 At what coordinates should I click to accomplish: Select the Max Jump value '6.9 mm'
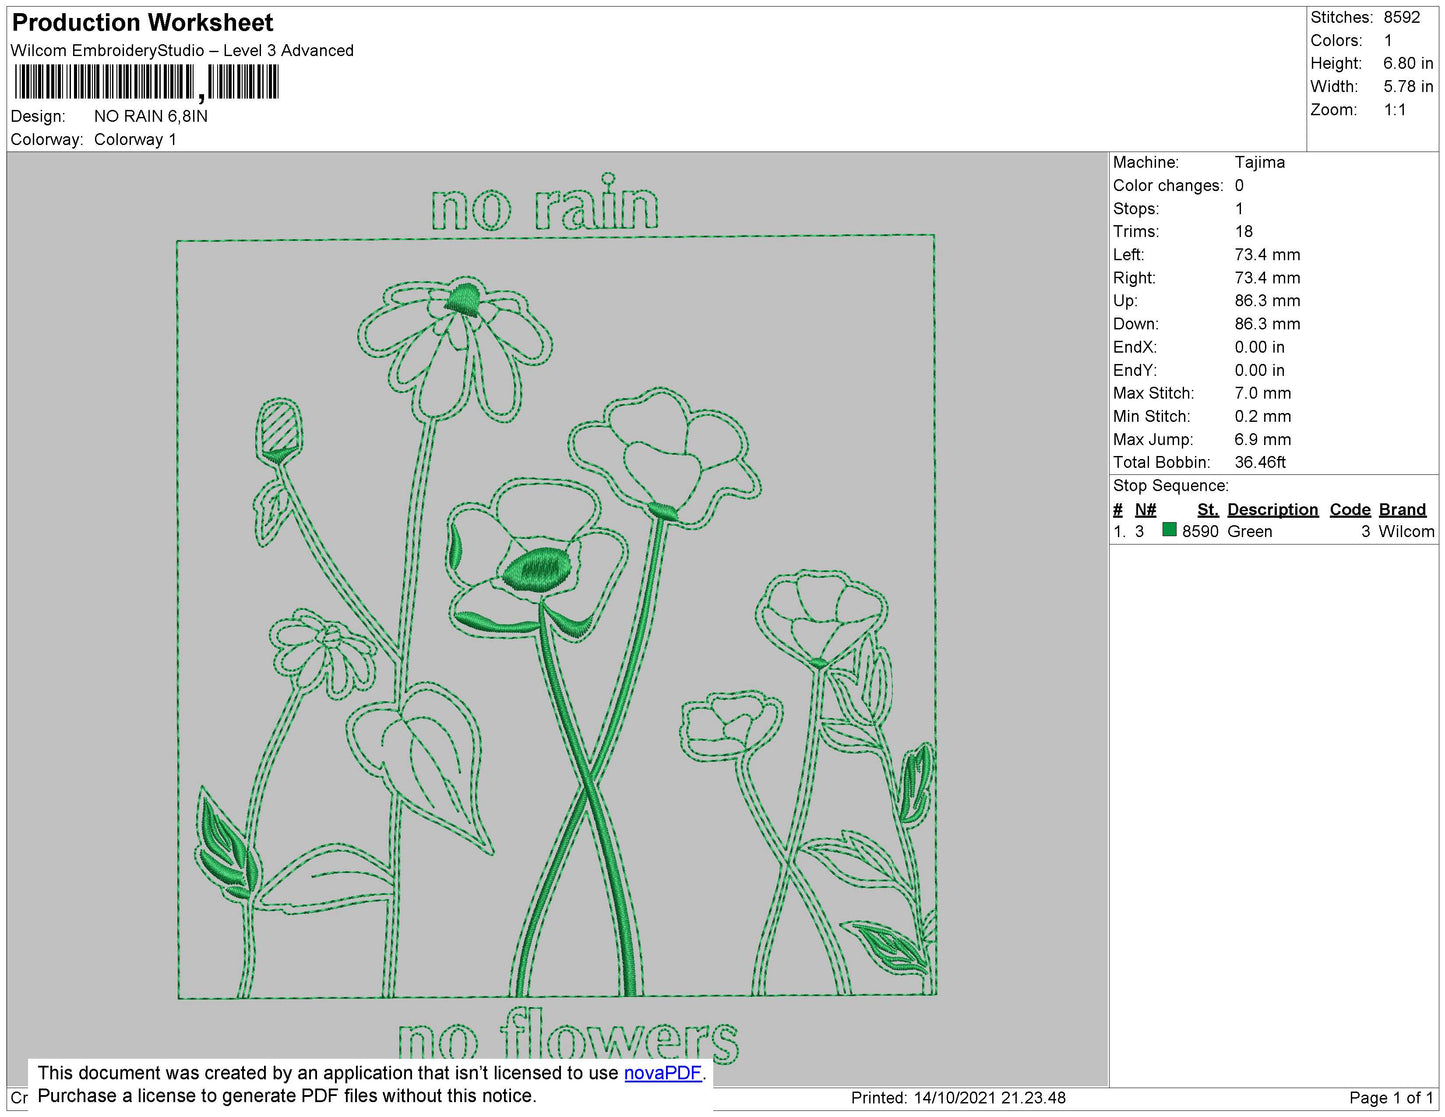1263,440
